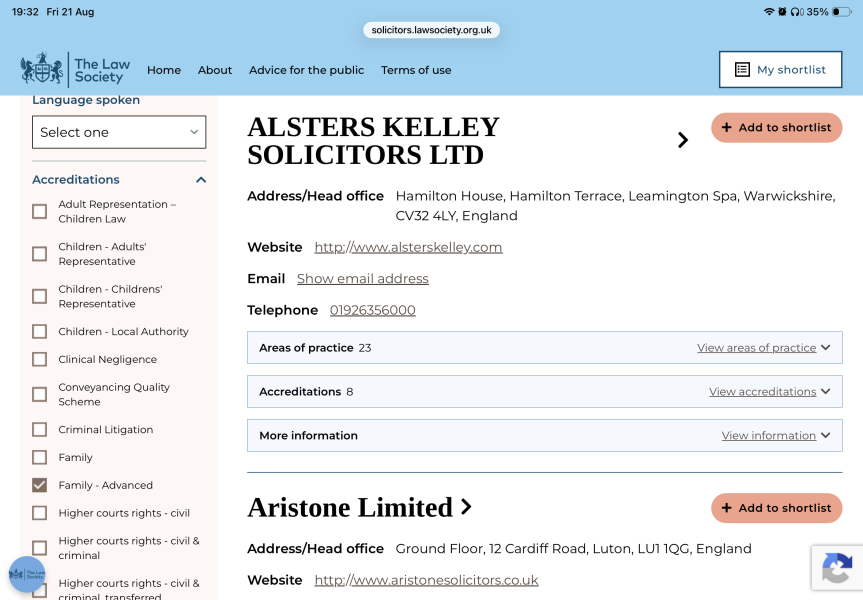Check battery status icon in status bar

(x=842, y=12)
